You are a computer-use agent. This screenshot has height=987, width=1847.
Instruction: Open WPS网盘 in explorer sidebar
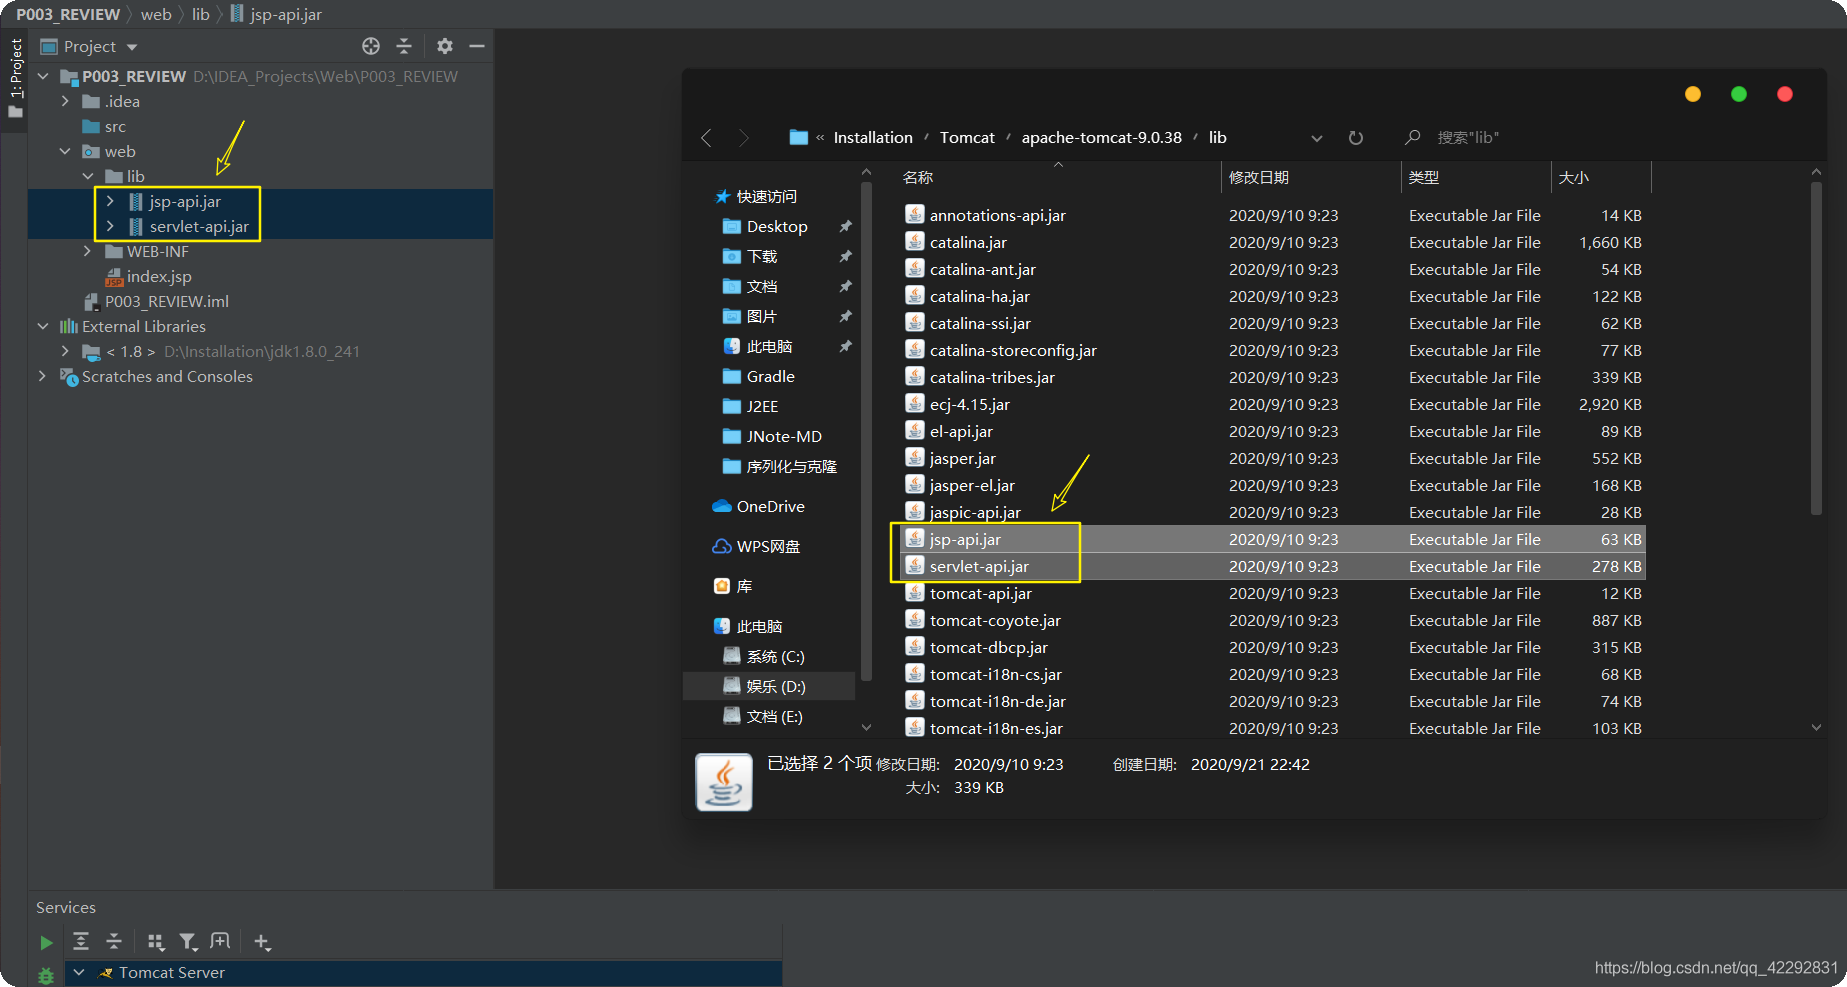[x=768, y=547]
